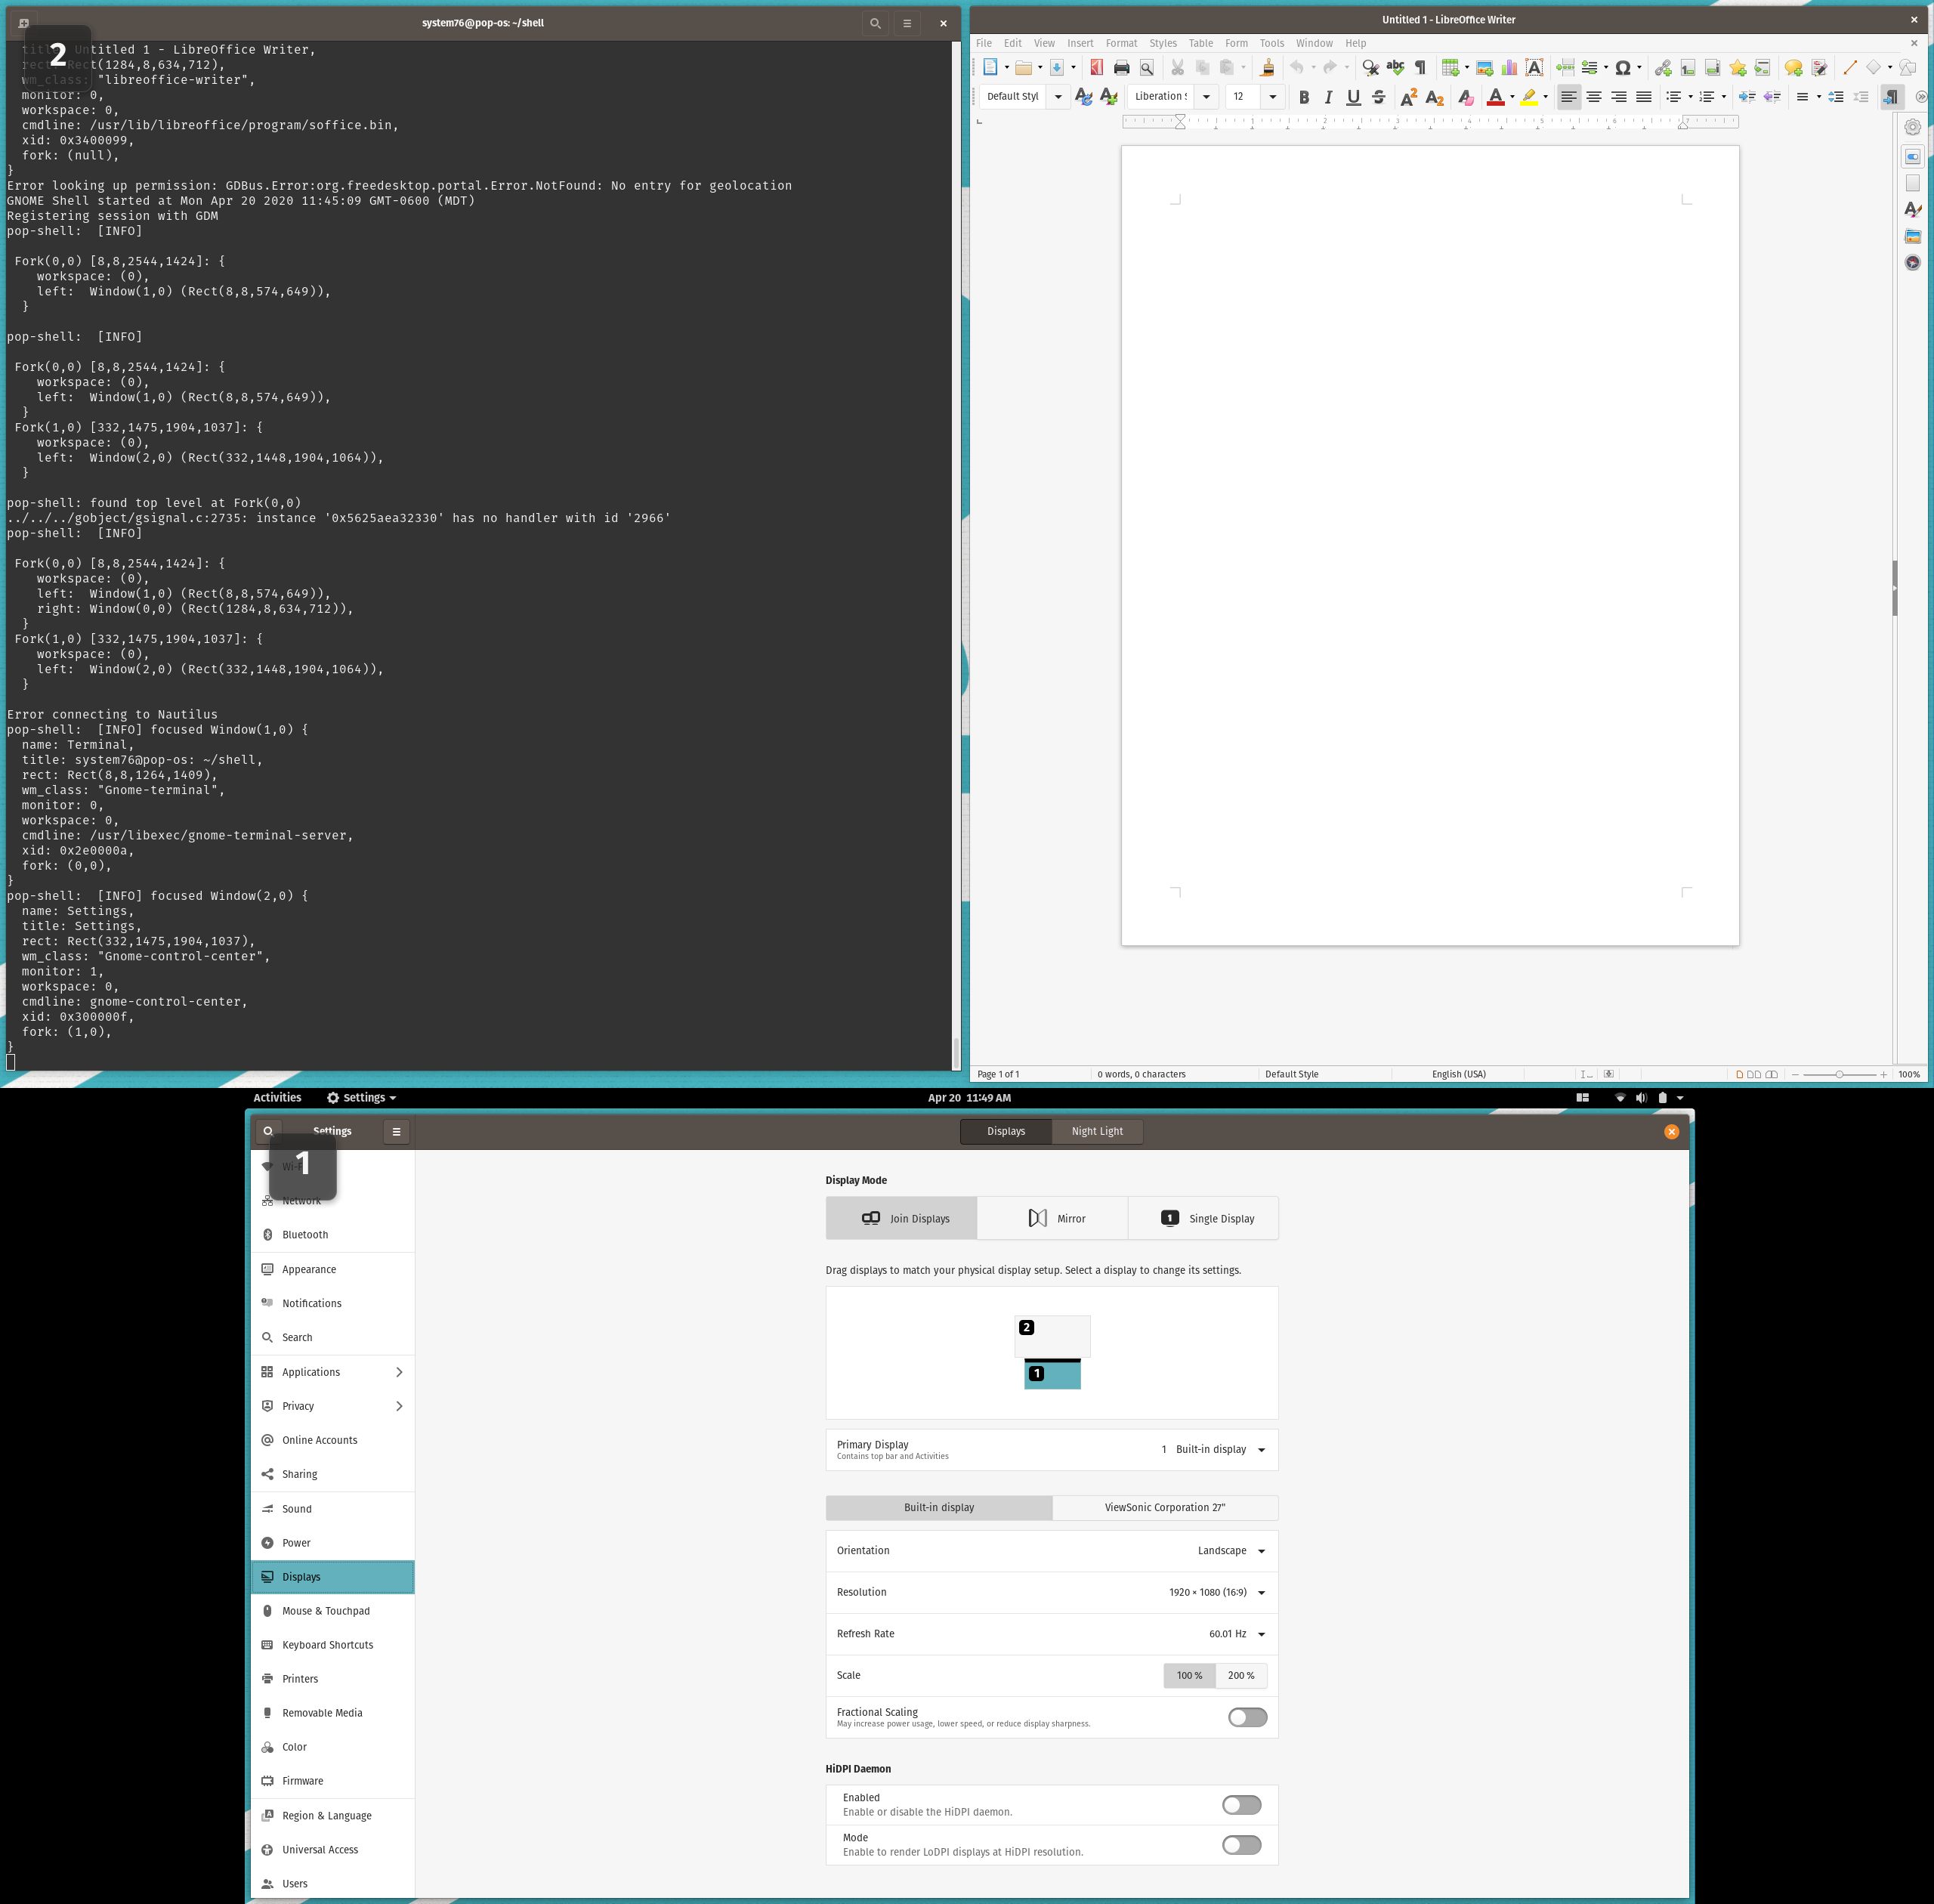Toggle Fractional Scaling switch

[x=1247, y=1717]
